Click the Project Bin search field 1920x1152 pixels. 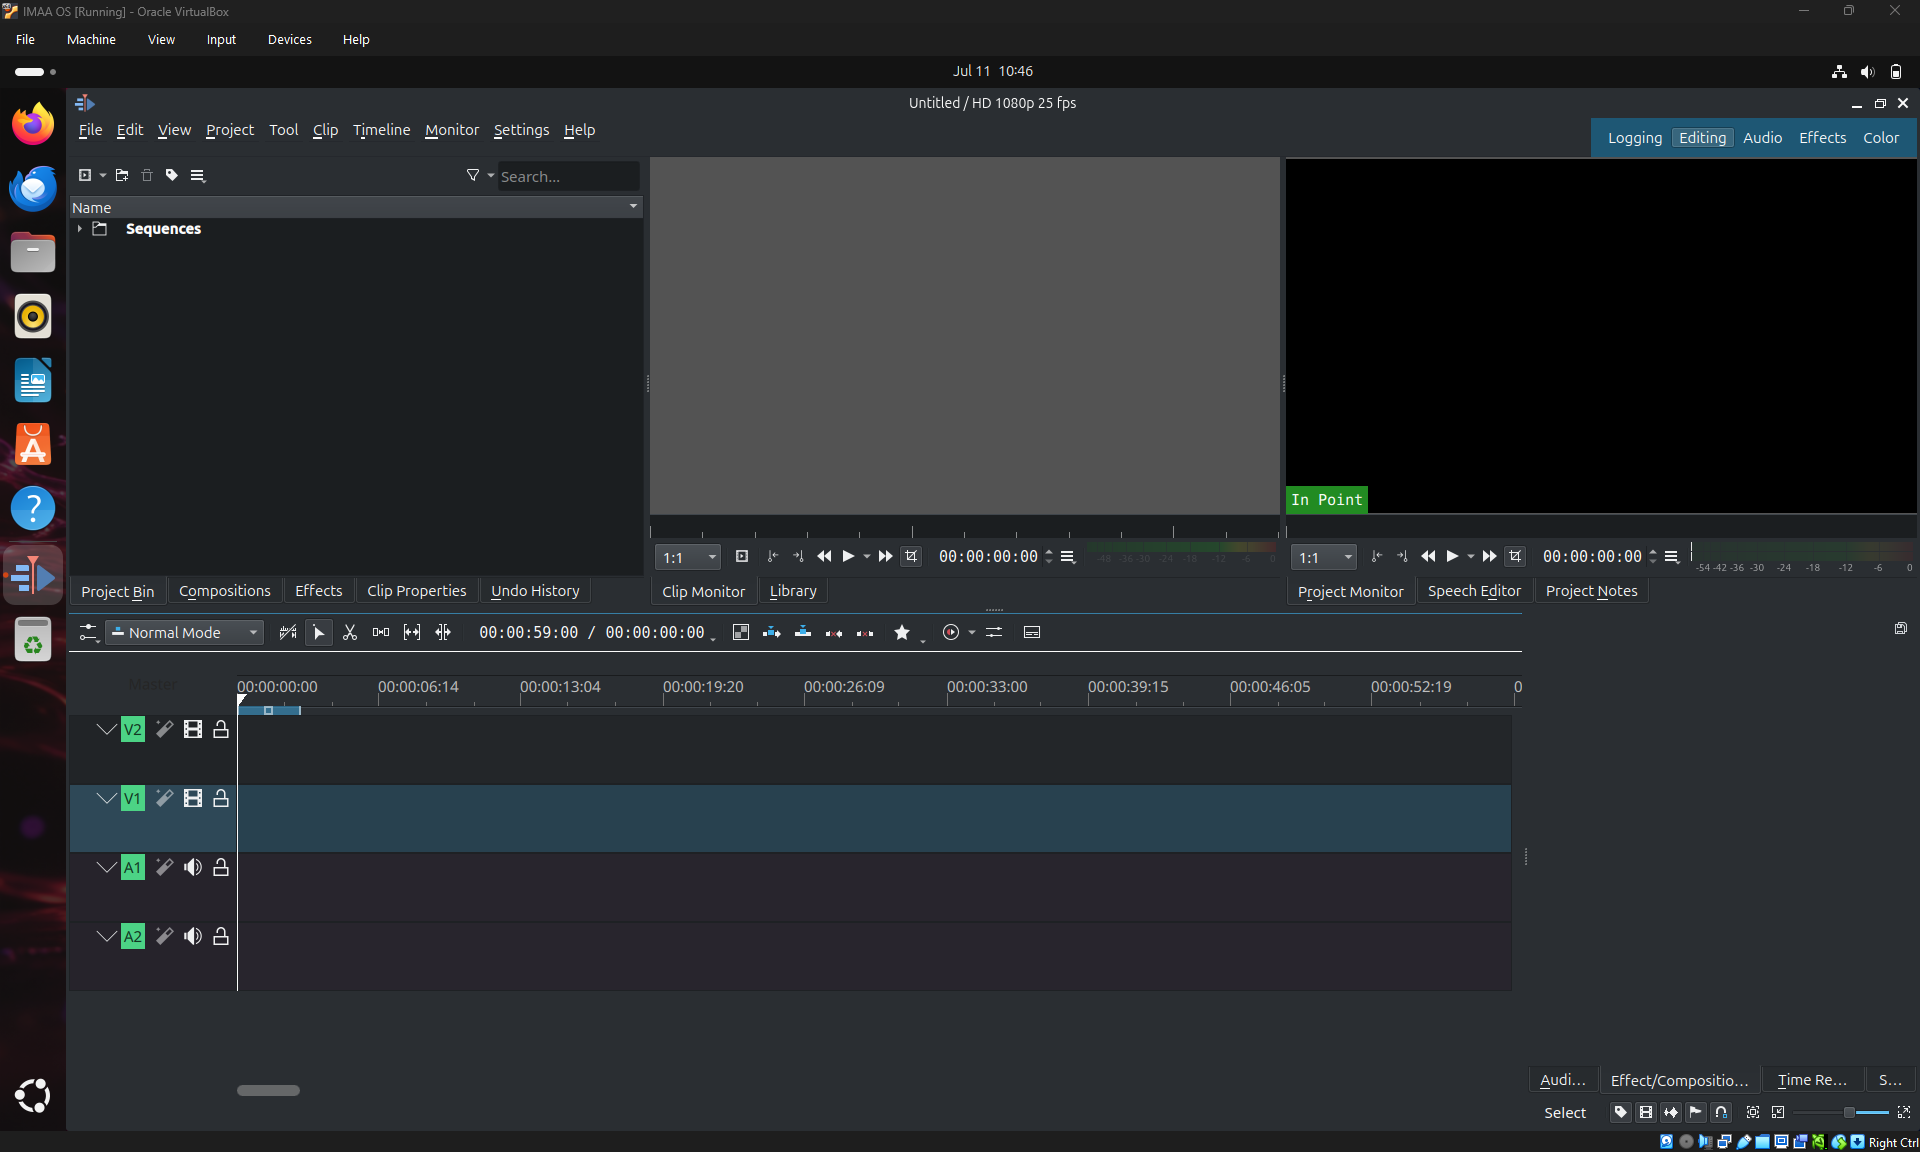tap(568, 176)
